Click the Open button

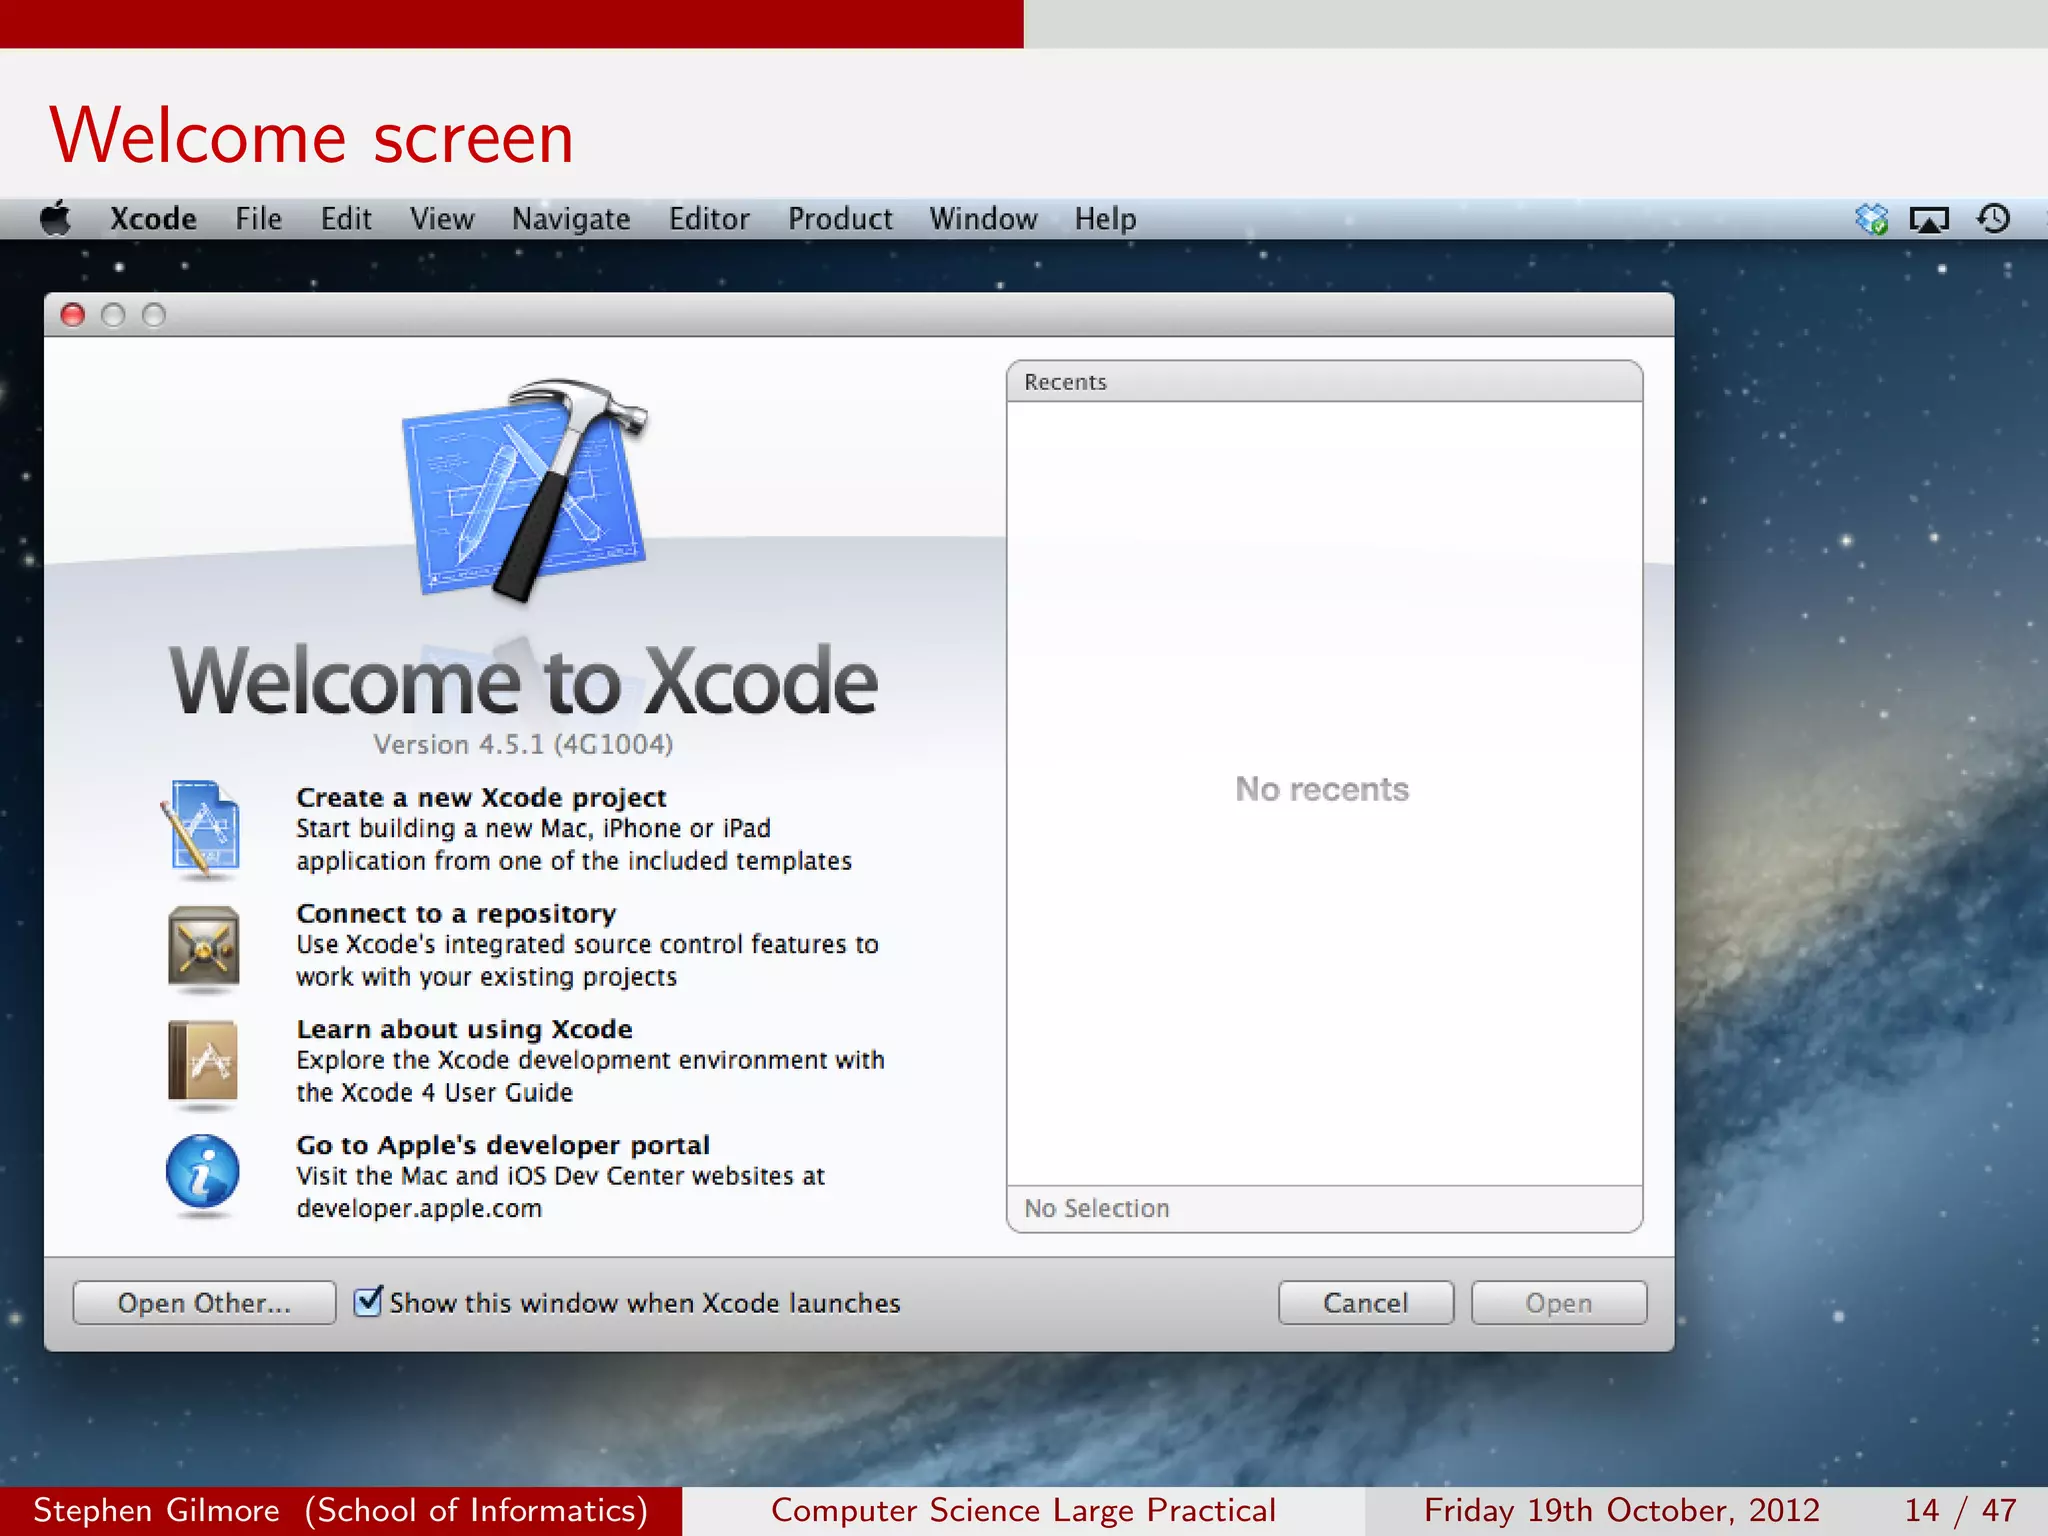click(x=1559, y=1303)
